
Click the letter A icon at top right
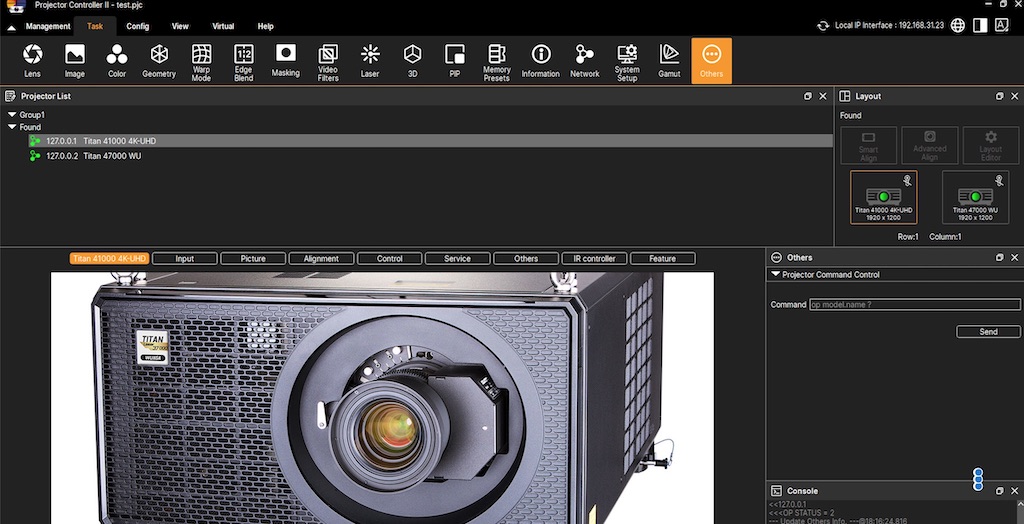[x=1001, y=25]
